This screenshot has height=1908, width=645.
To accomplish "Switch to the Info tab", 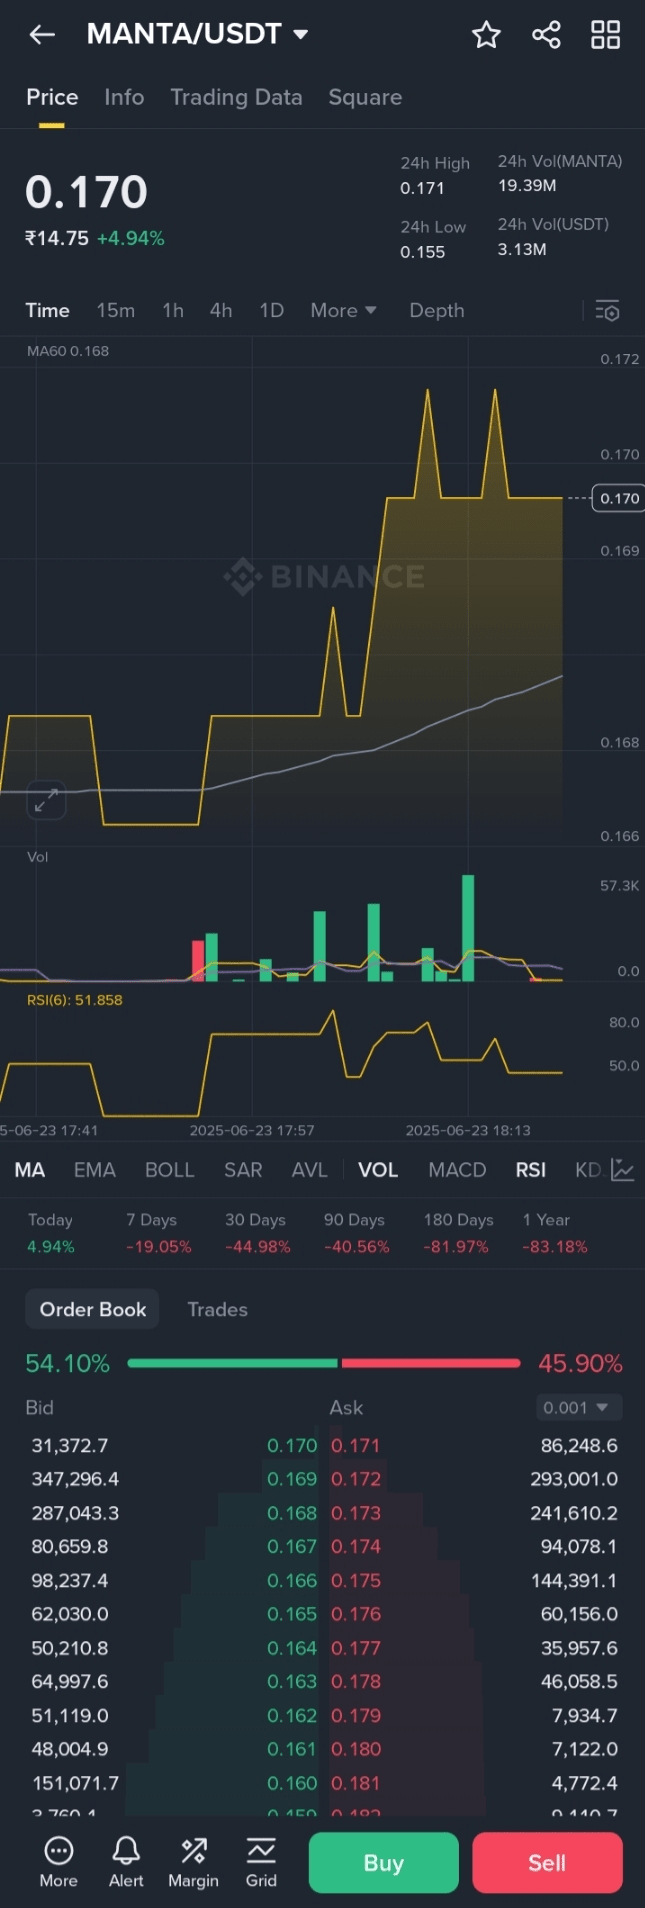I will pos(124,97).
